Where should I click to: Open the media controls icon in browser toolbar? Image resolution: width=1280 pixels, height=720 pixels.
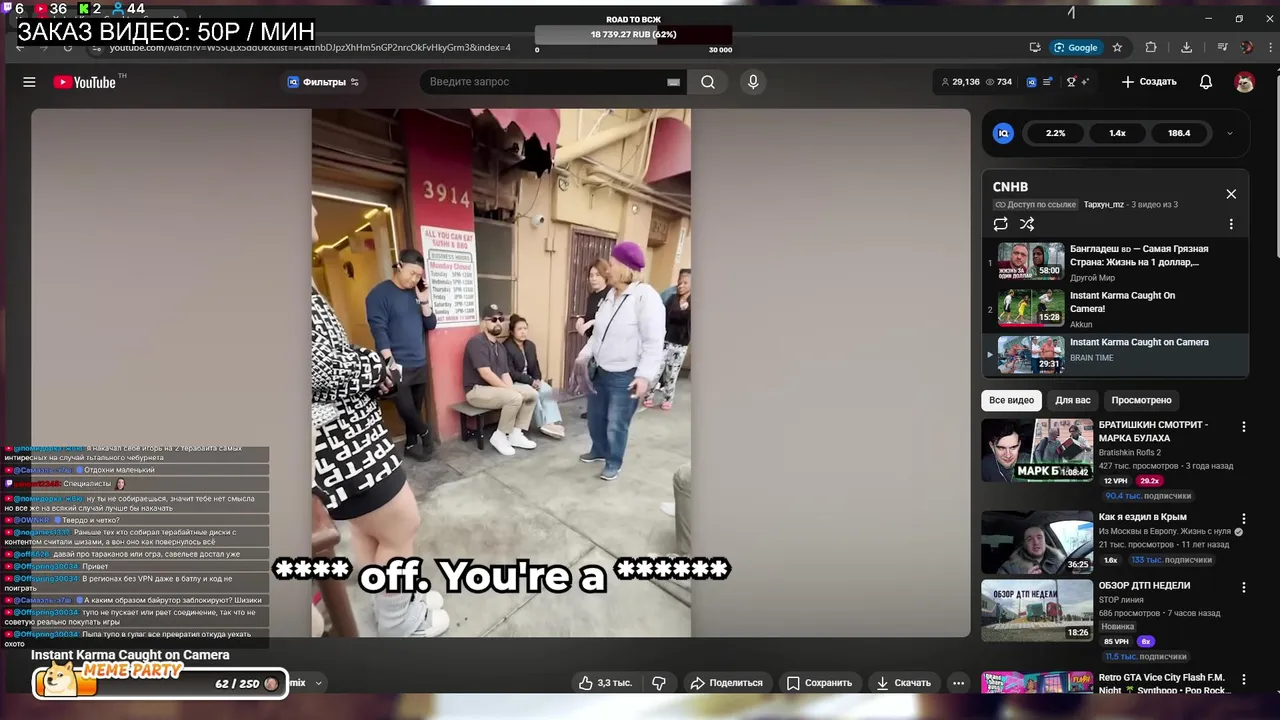coord(1222,47)
